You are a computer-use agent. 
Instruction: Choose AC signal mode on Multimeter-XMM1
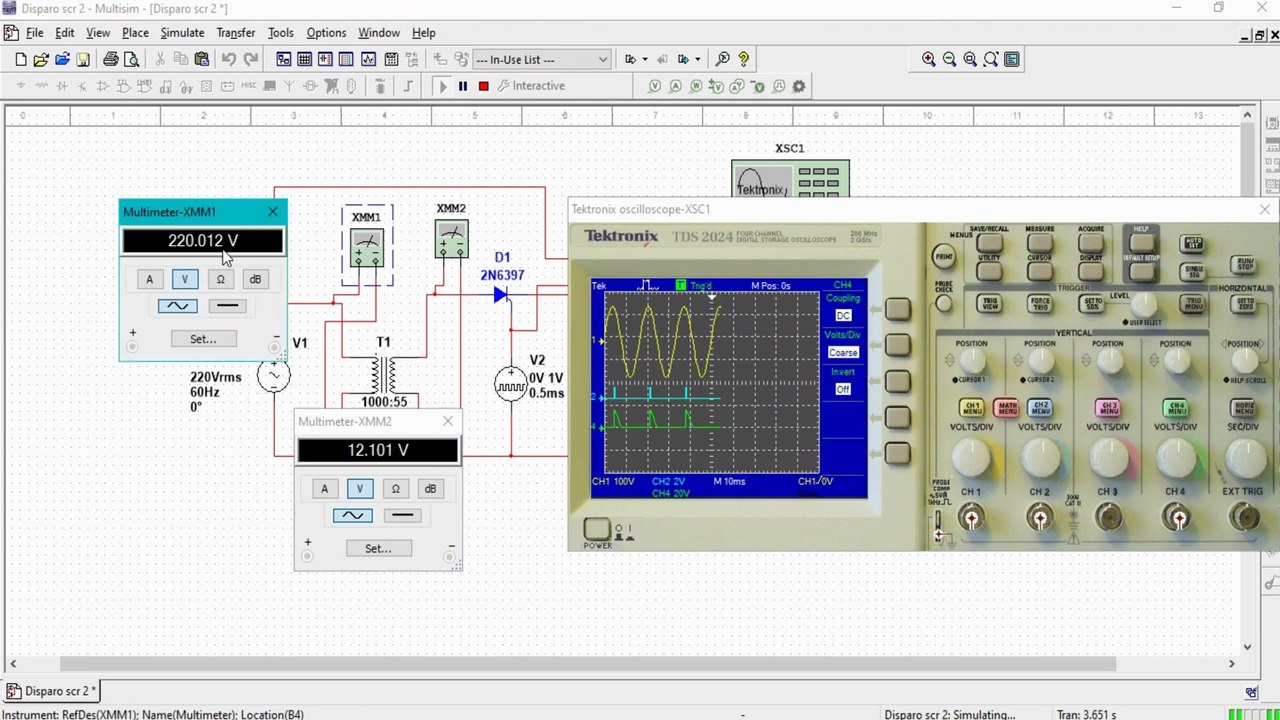(178, 306)
